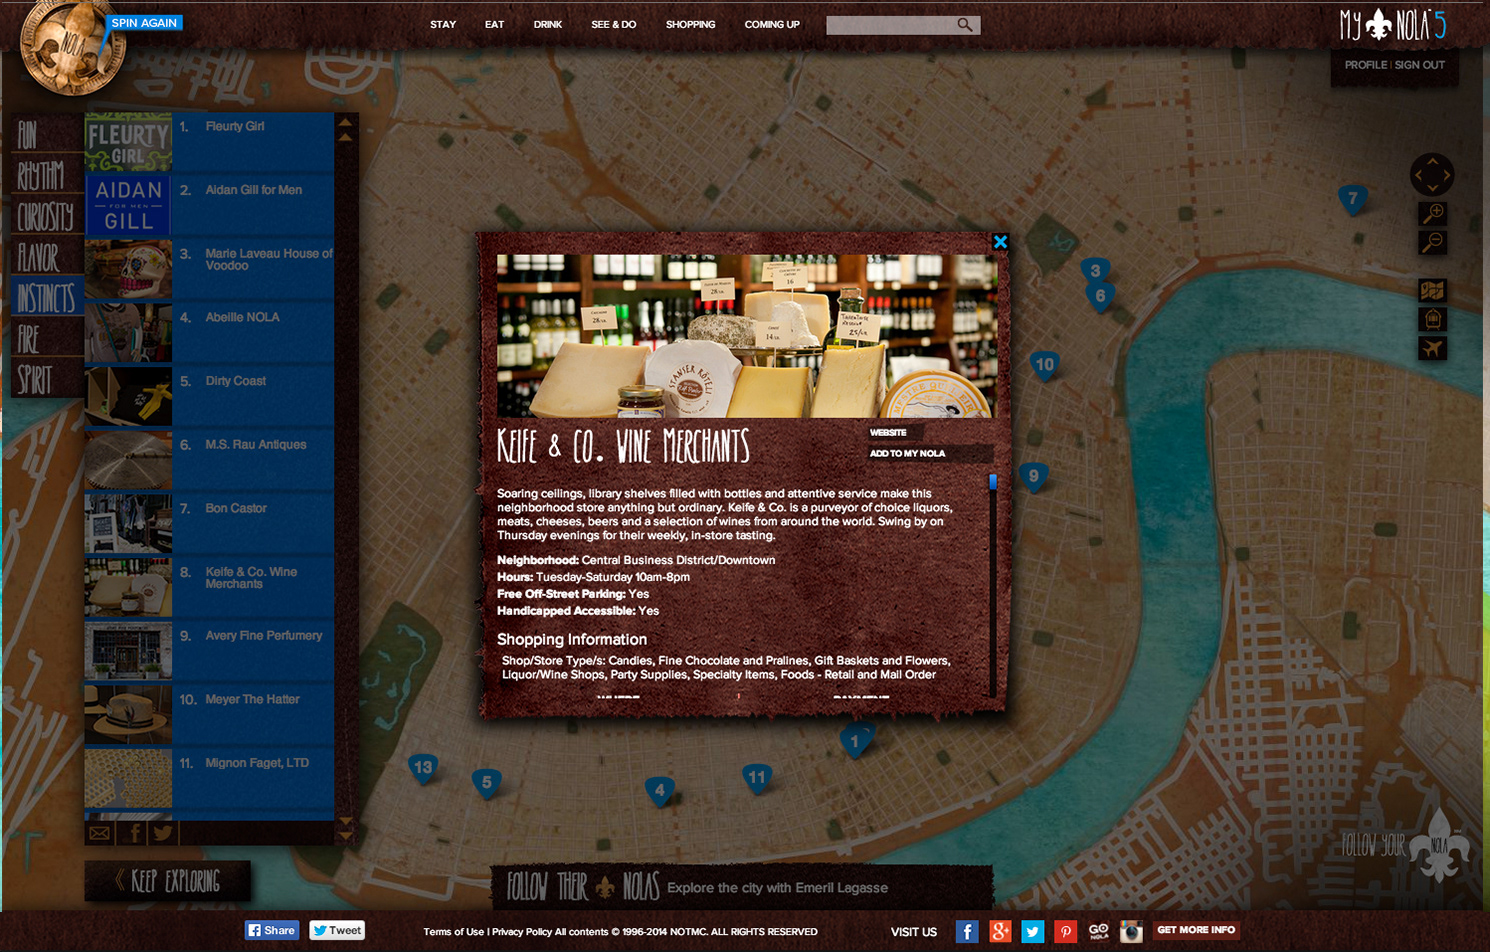Image resolution: width=1490 pixels, height=952 pixels.
Task: Click the popup's blue scrollbar handle
Action: [993, 482]
